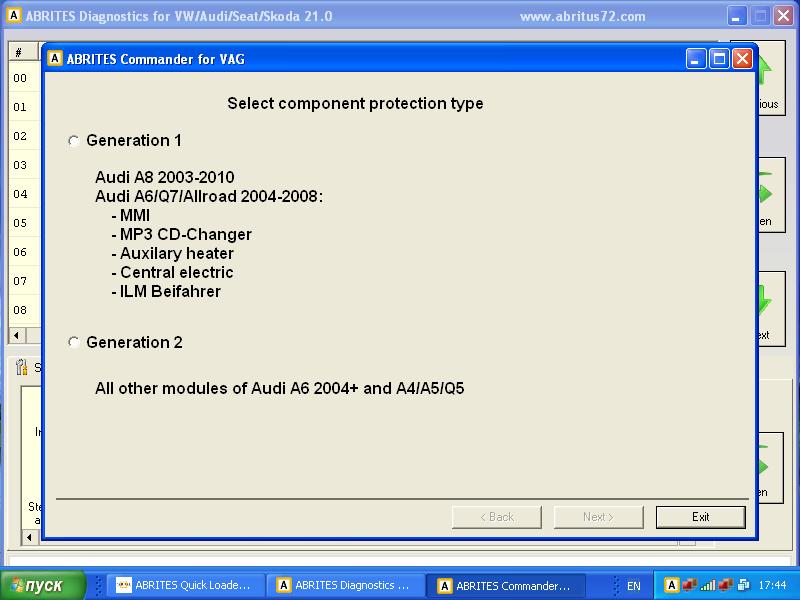Select the Generation 1 radio button

74,141
